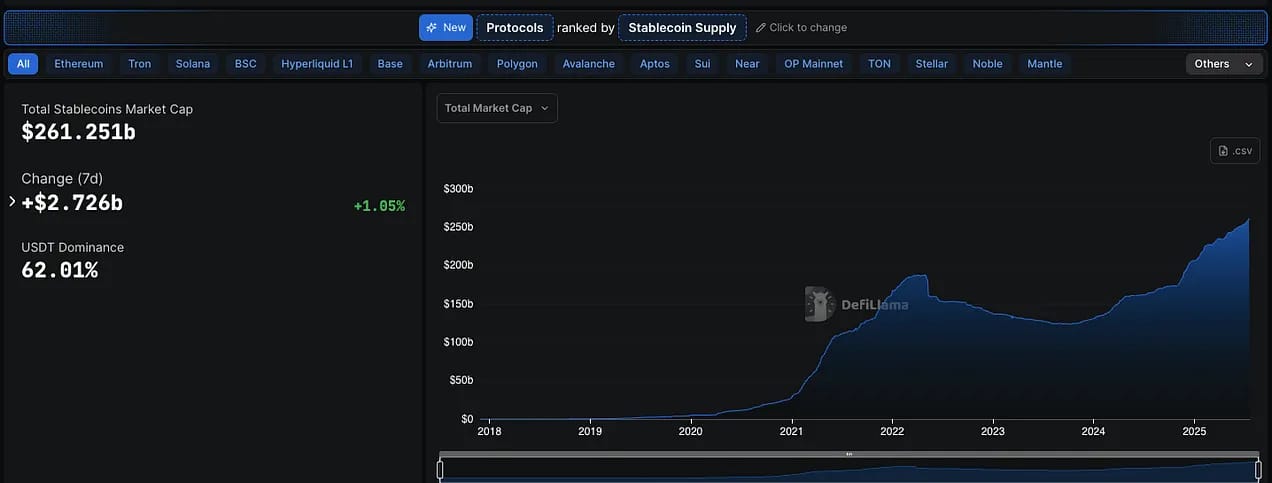This screenshot has width=1272, height=483.
Task: Filter by Hyperliquid L1 chain
Action: pos(317,64)
